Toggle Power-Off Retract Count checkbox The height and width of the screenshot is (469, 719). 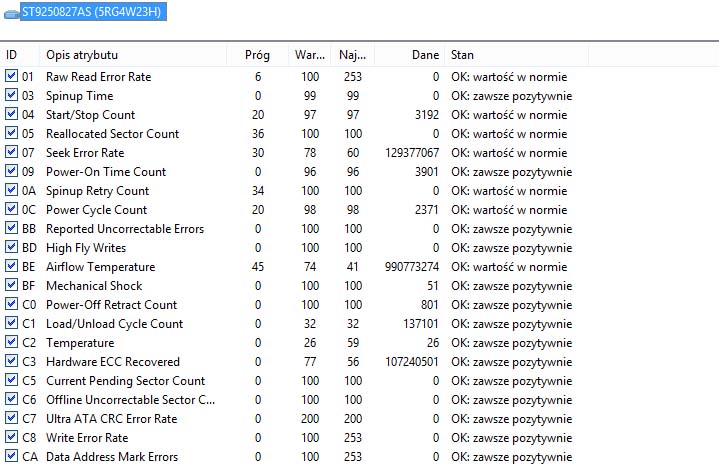point(11,304)
